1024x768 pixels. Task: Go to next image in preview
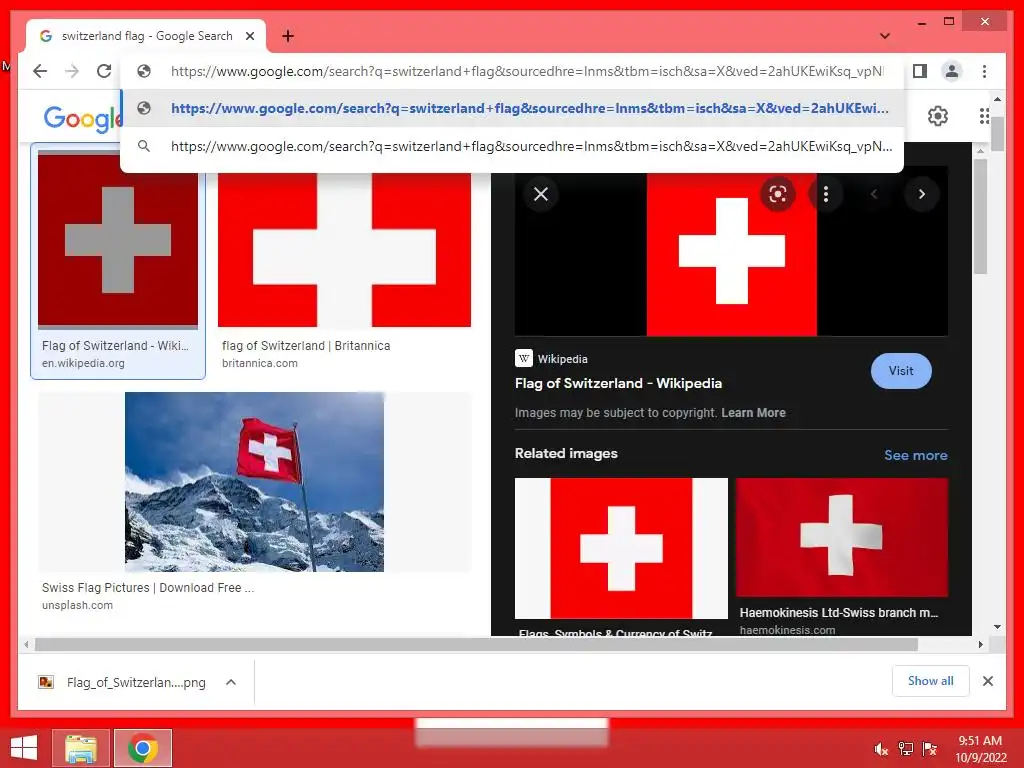[921, 194]
